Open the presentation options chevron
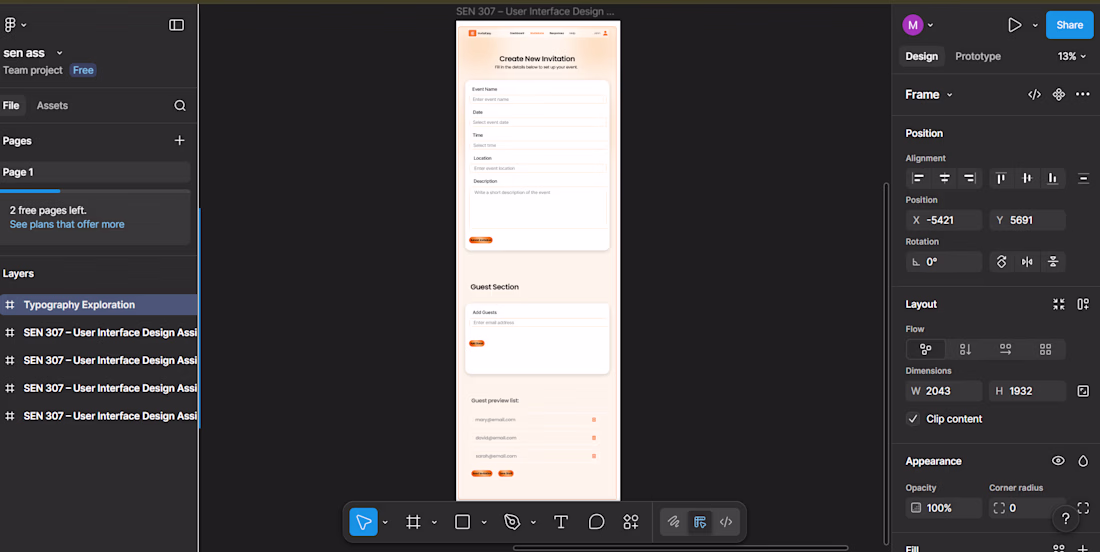The image size is (1100, 552). click(1035, 25)
